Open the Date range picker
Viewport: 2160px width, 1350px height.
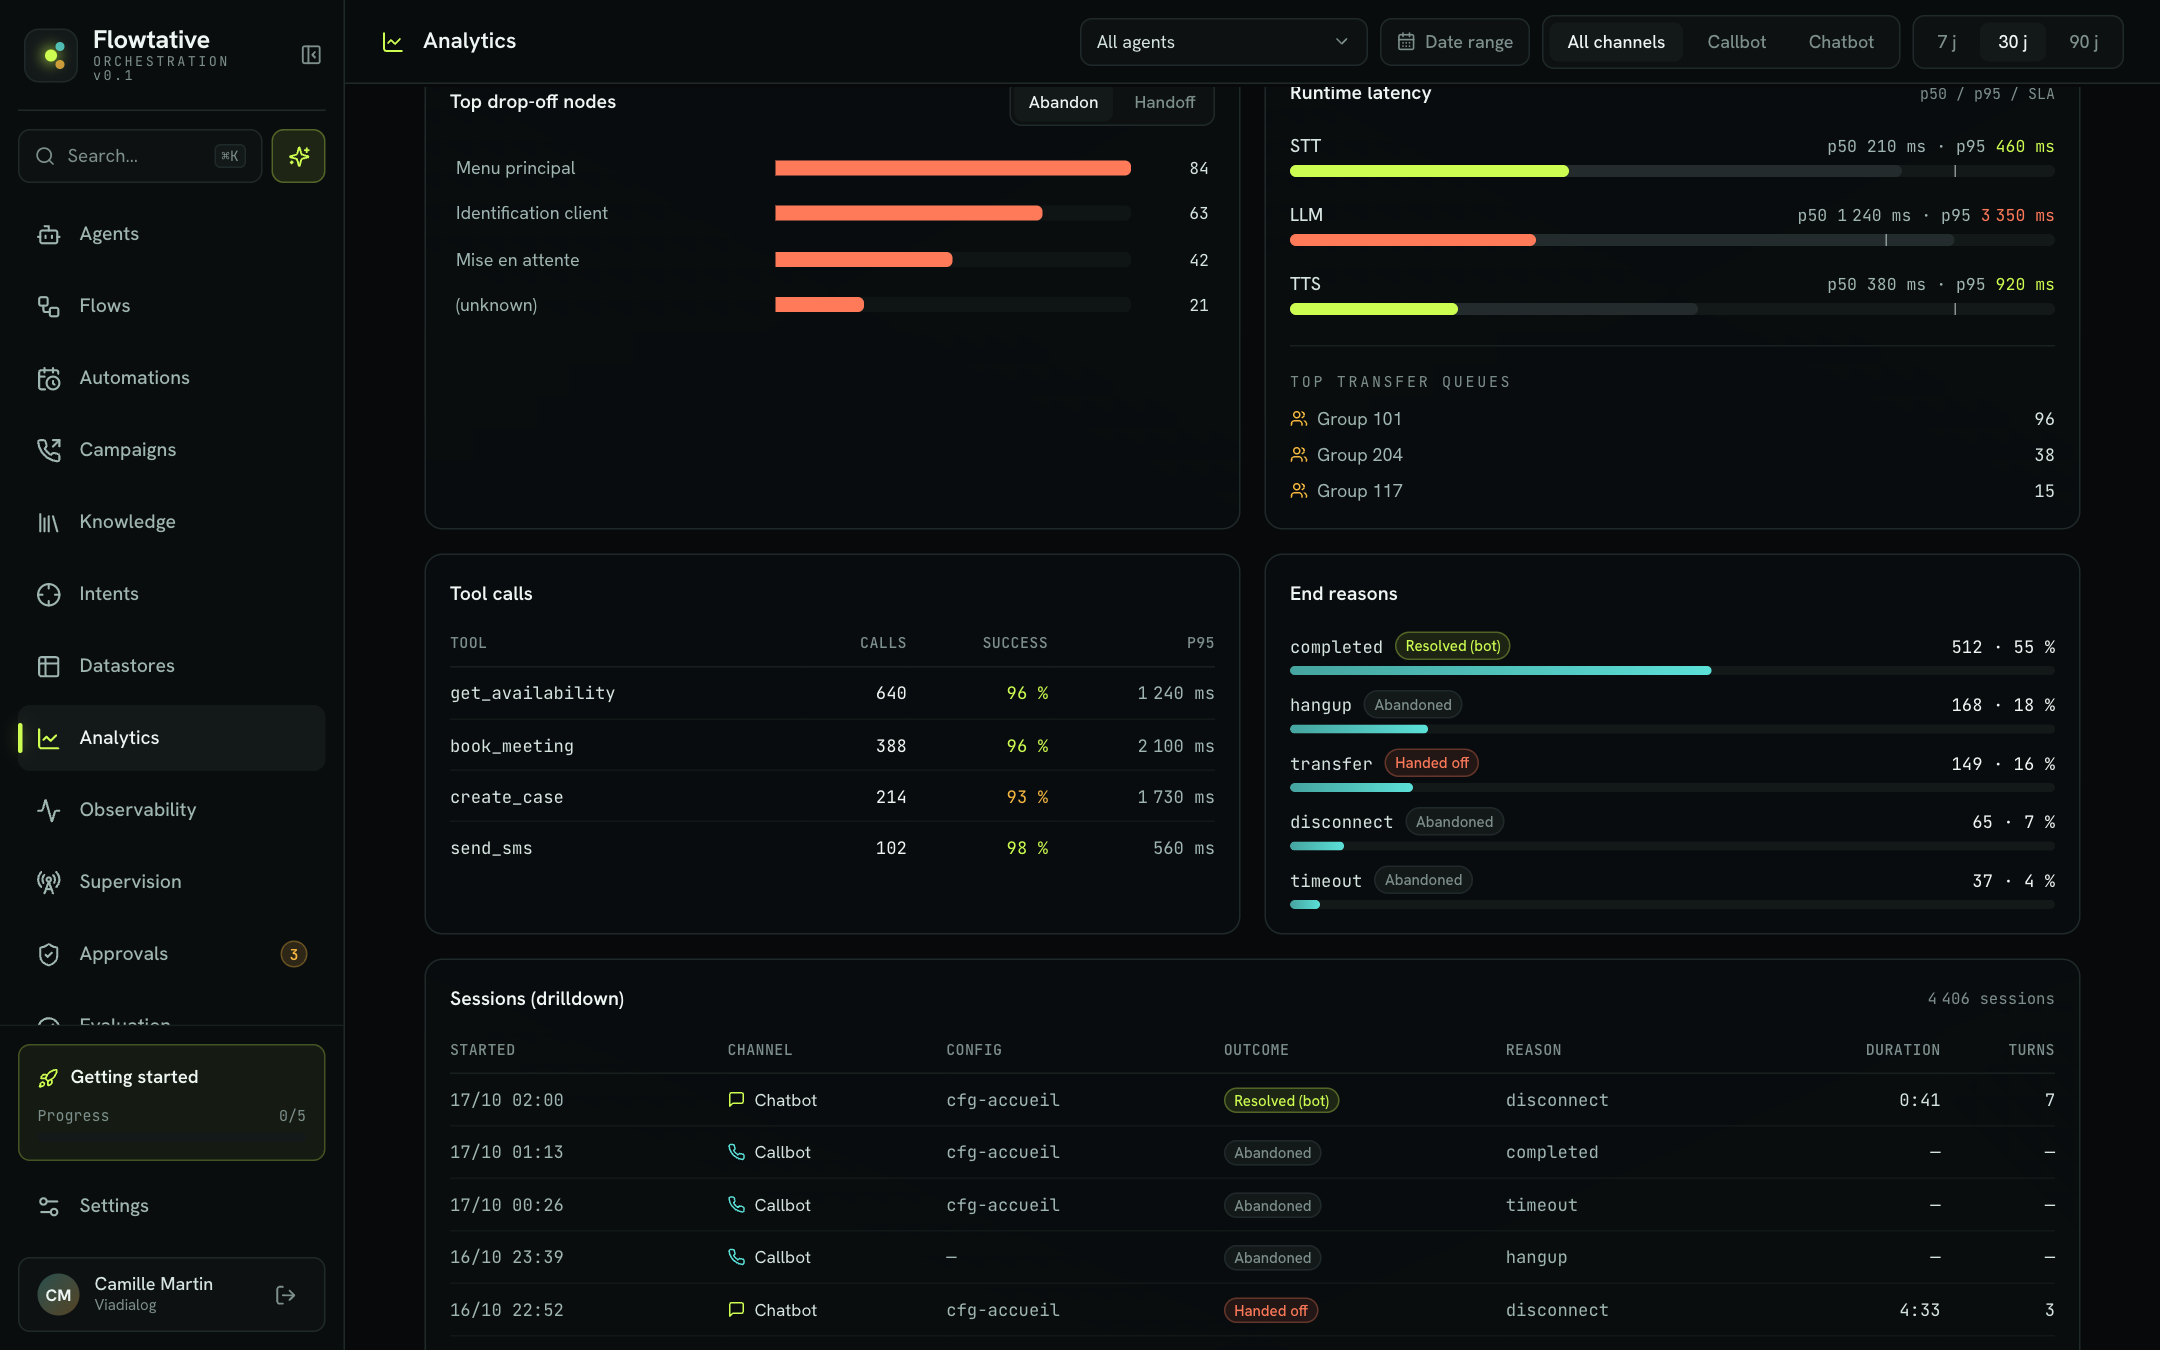(x=1455, y=42)
